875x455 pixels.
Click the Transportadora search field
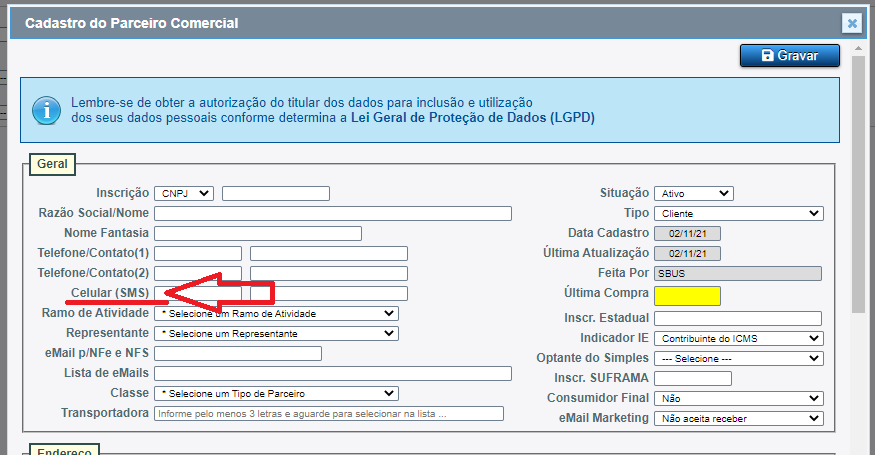(x=329, y=413)
